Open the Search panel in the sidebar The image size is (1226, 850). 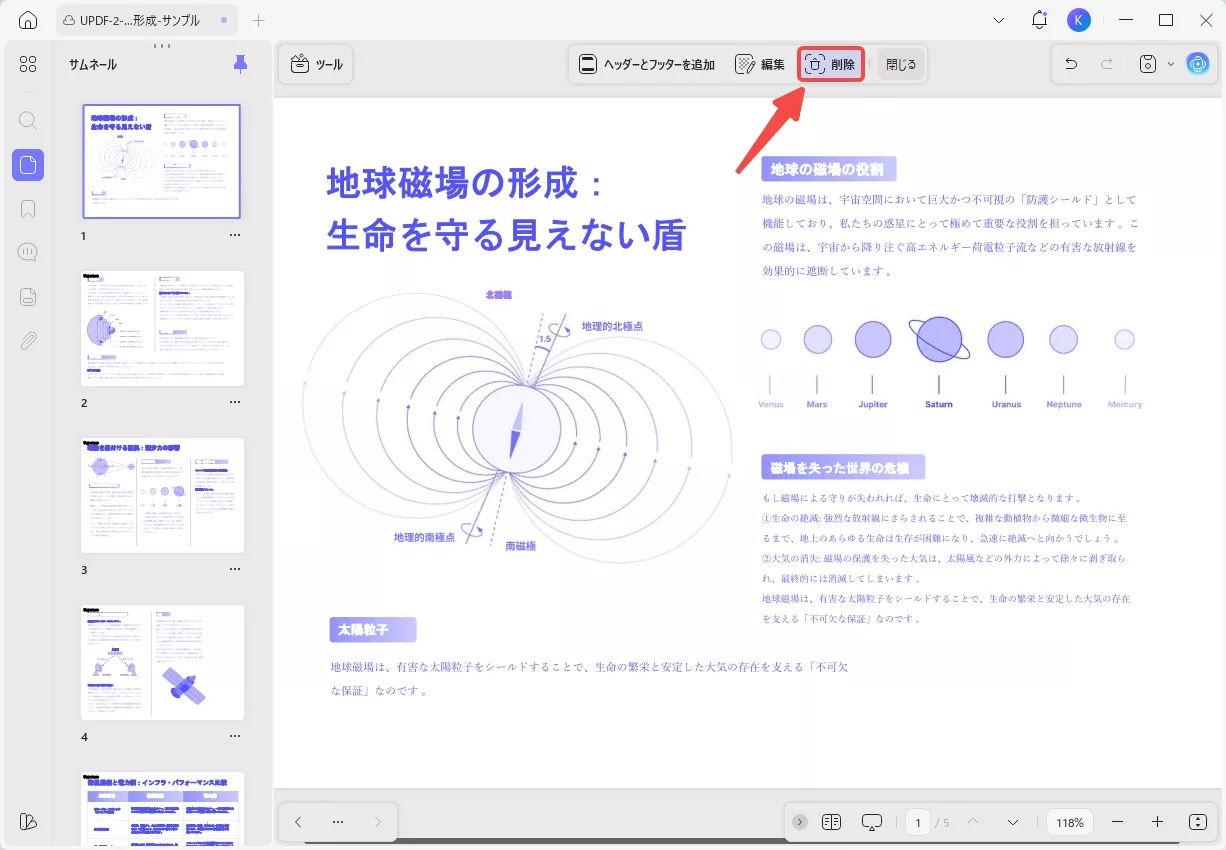(x=27, y=120)
